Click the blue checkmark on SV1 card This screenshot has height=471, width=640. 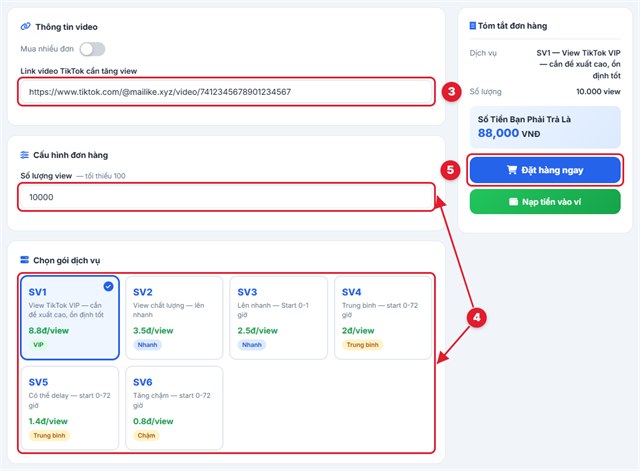tap(108, 287)
